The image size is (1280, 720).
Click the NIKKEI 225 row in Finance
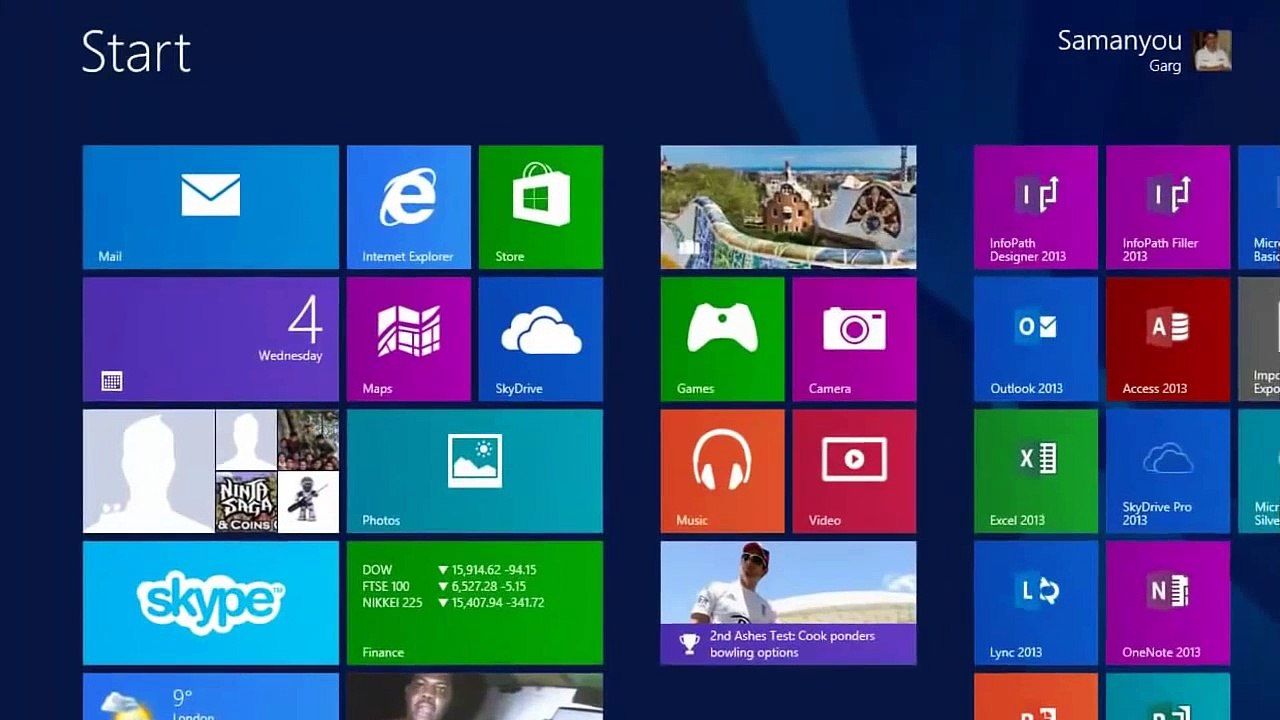tap(453, 603)
